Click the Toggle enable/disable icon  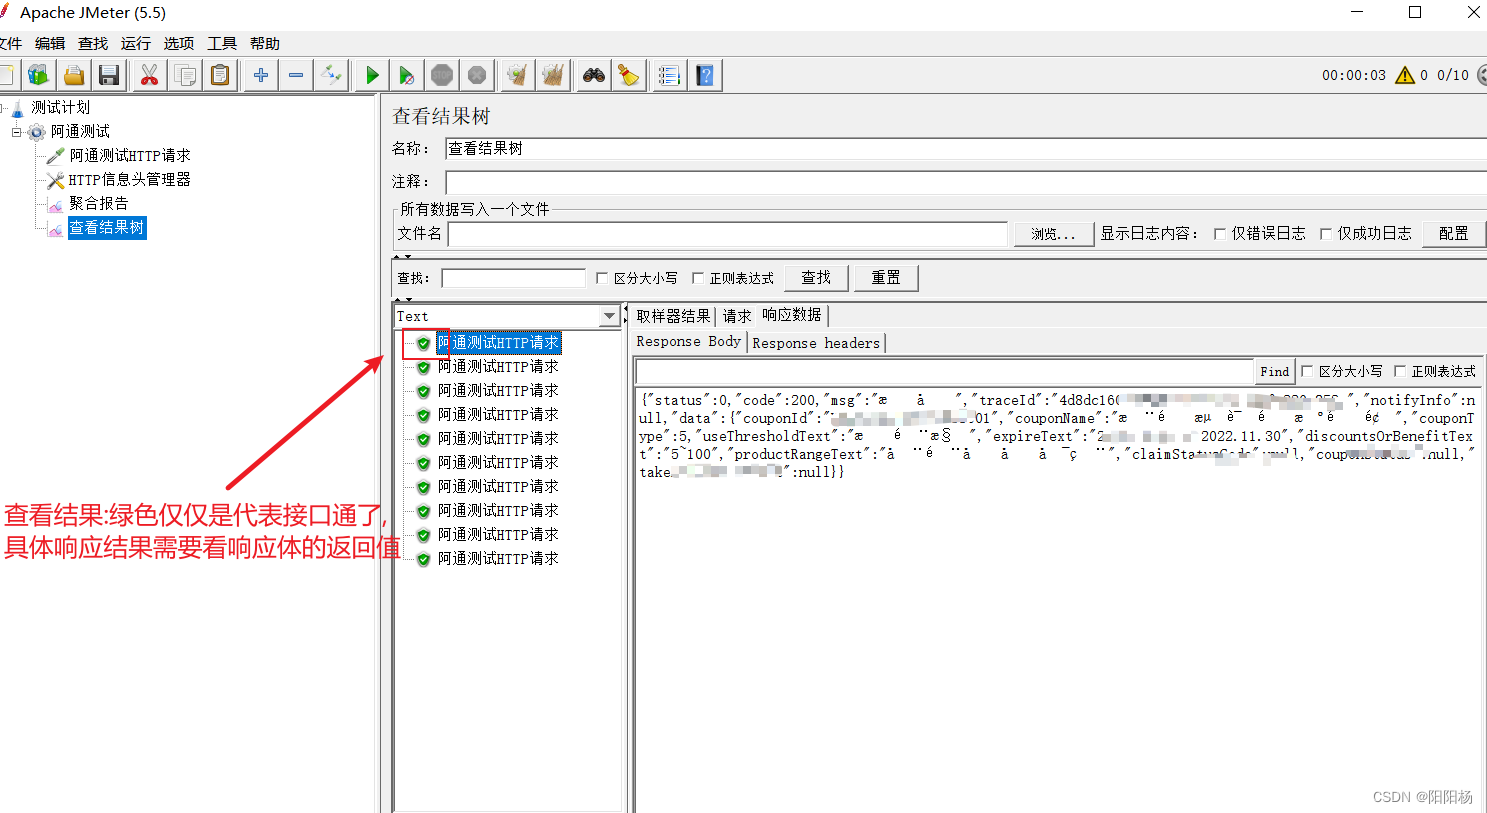click(x=331, y=75)
